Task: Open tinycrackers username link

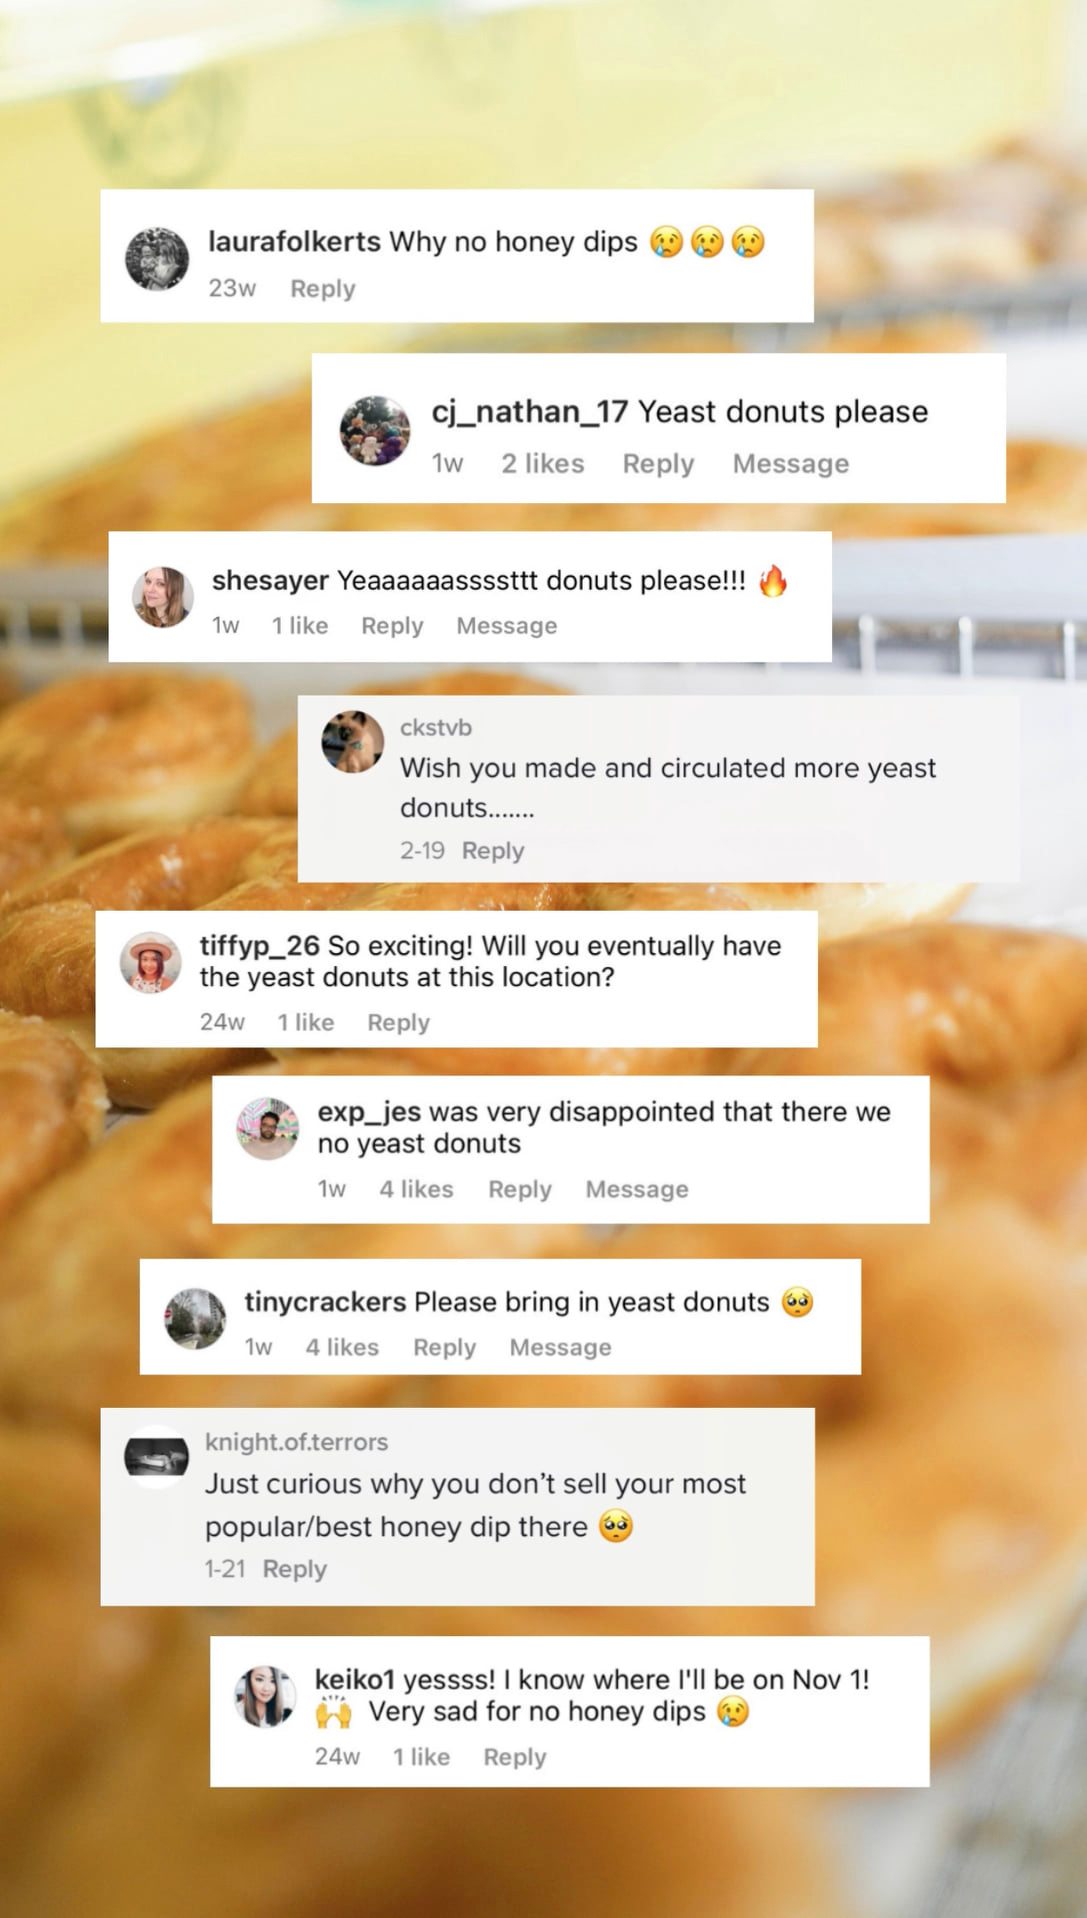Action: coord(325,1302)
